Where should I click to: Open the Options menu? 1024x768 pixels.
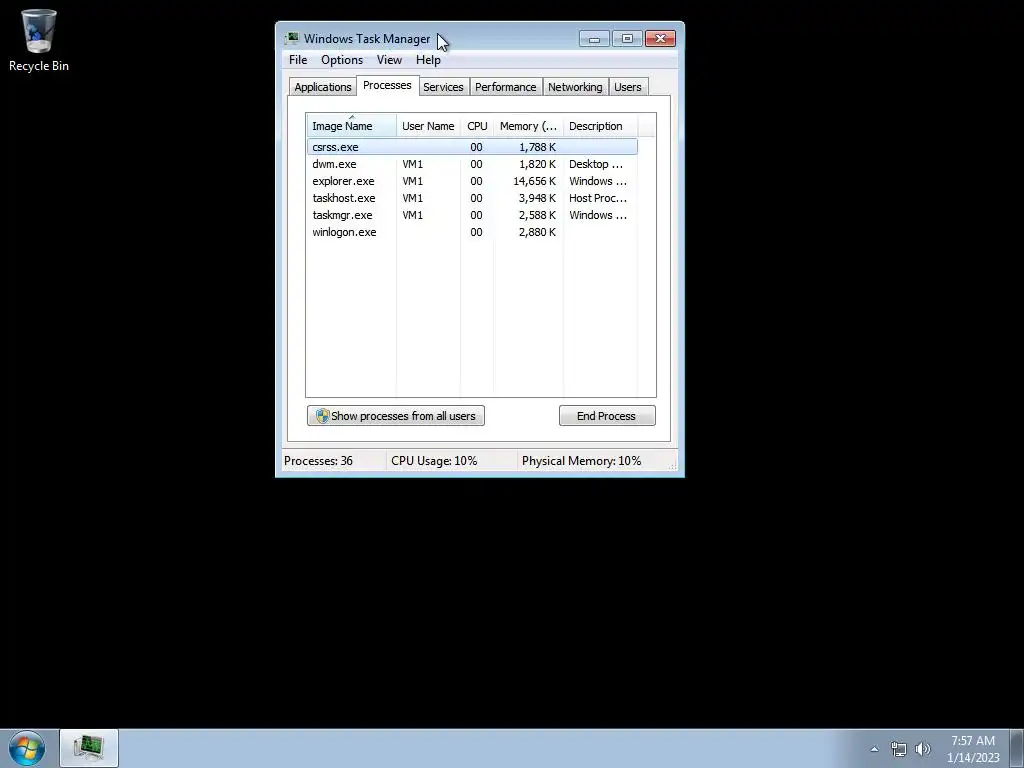pos(342,59)
